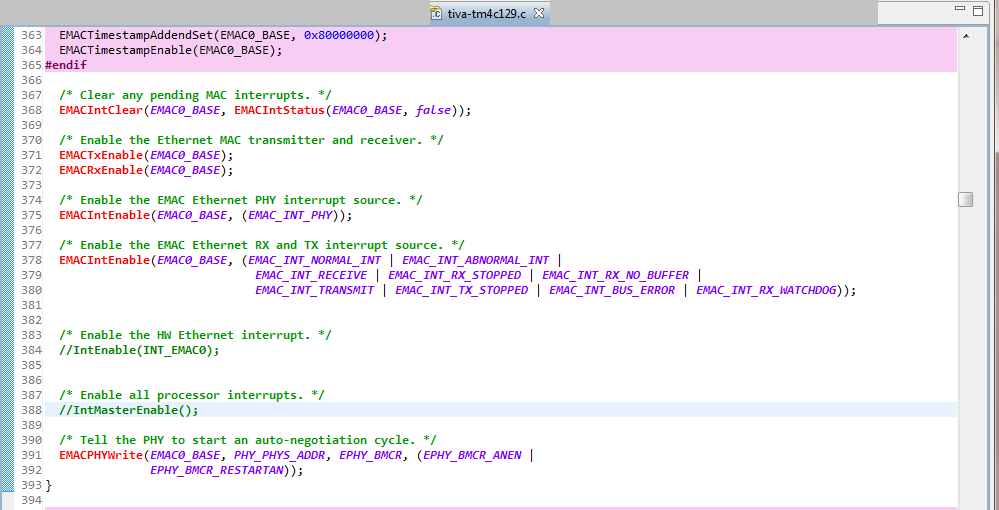Maximize the editor area
999x510 pixels.
coord(978,10)
